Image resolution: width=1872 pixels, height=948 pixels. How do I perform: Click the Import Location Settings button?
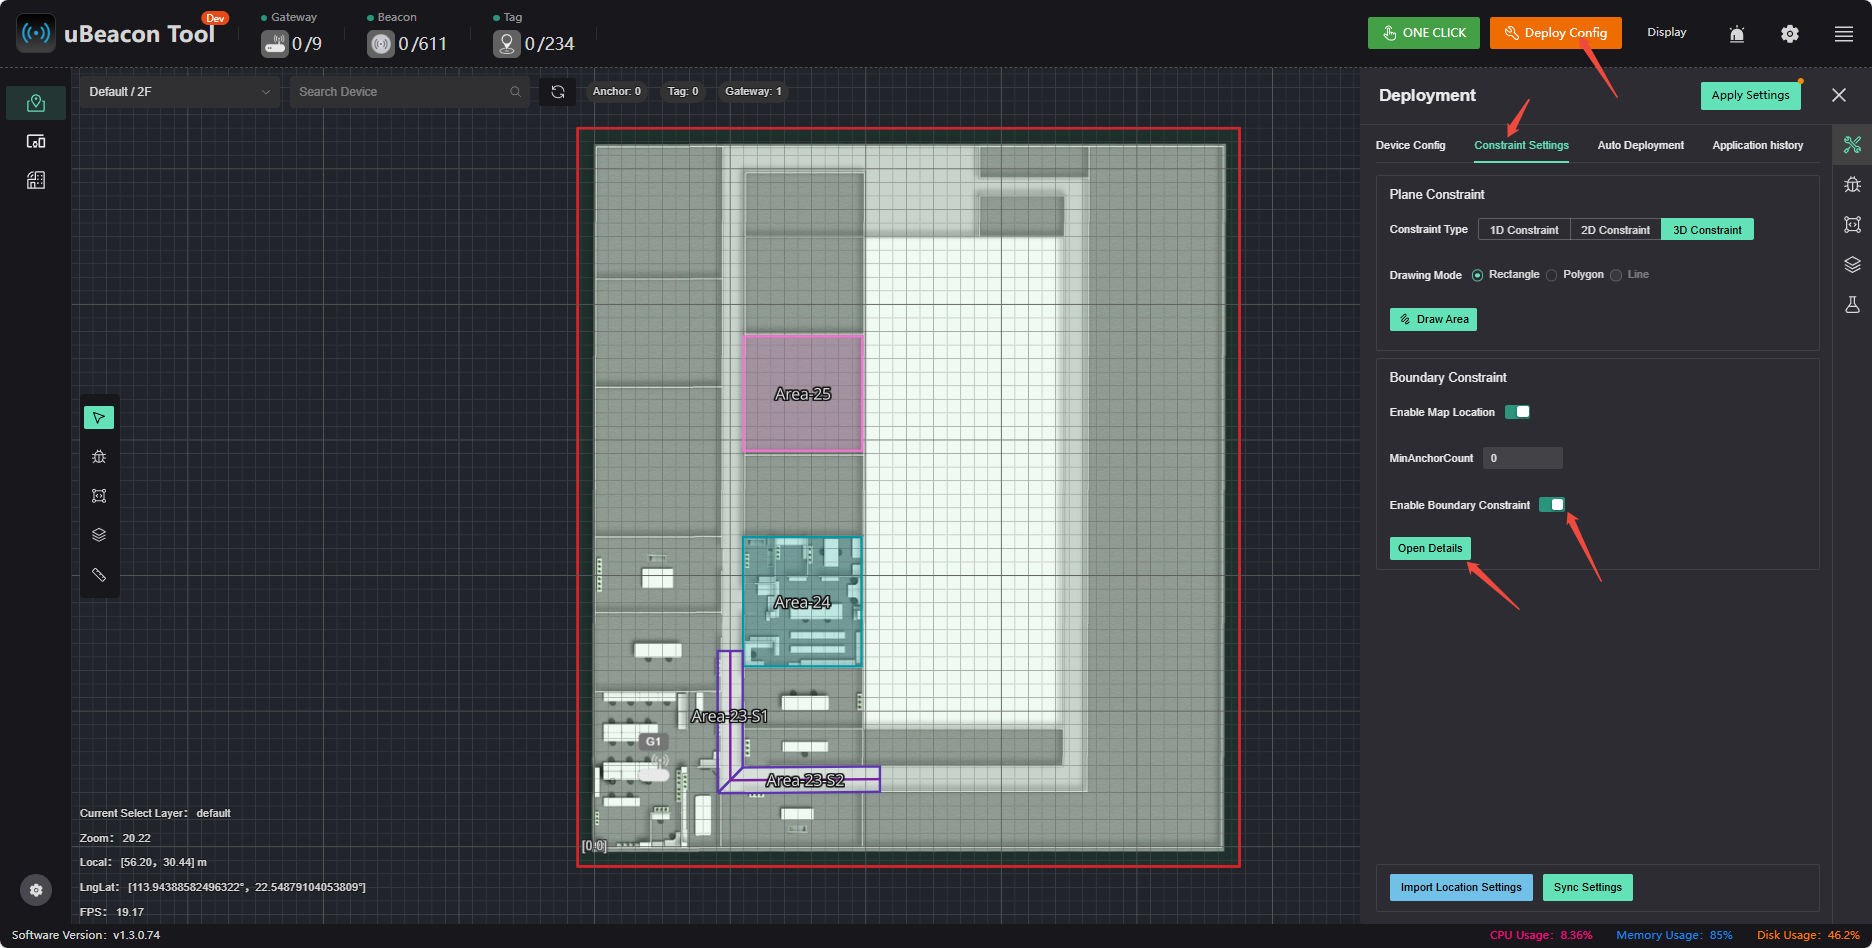coord(1461,887)
